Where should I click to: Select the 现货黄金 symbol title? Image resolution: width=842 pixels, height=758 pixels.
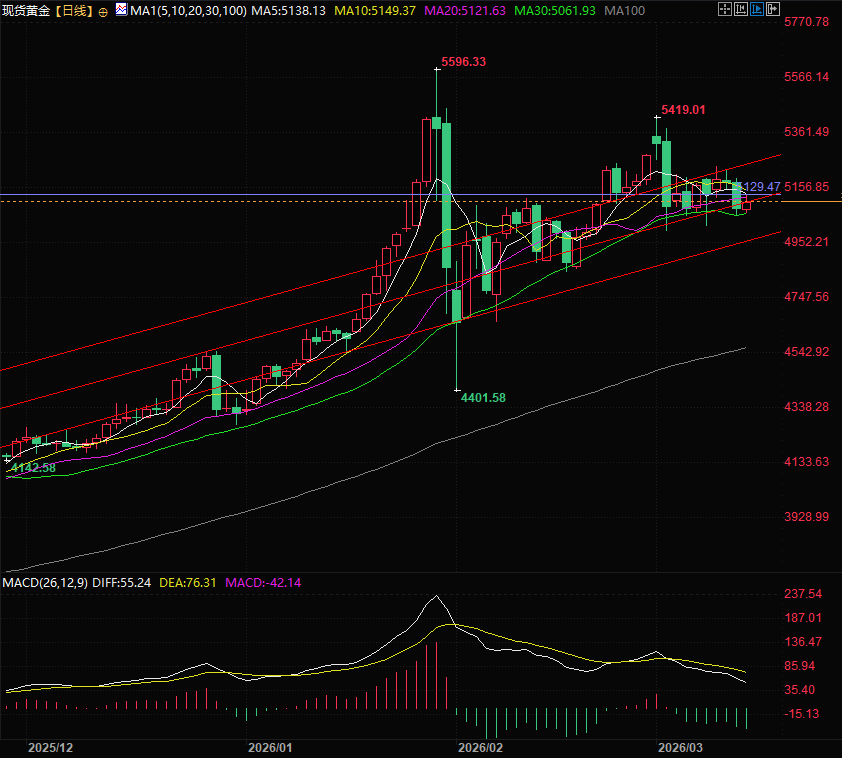click(x=26, y=11)
